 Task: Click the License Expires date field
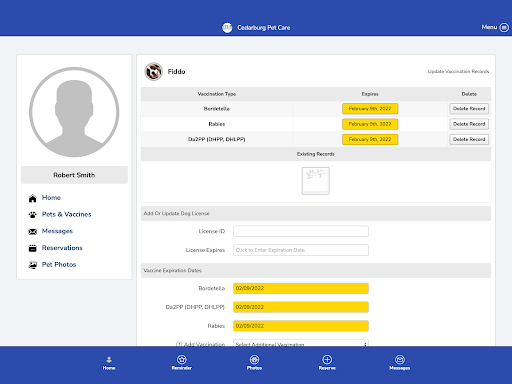pyautogui.click(x=301, y=250)
